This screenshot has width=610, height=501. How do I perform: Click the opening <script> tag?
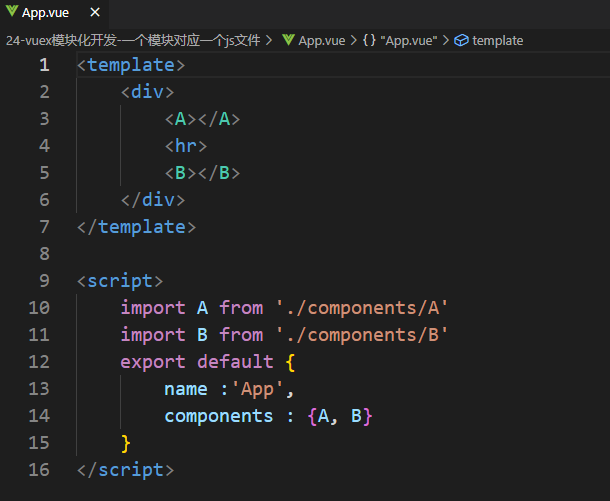(120, 281)
